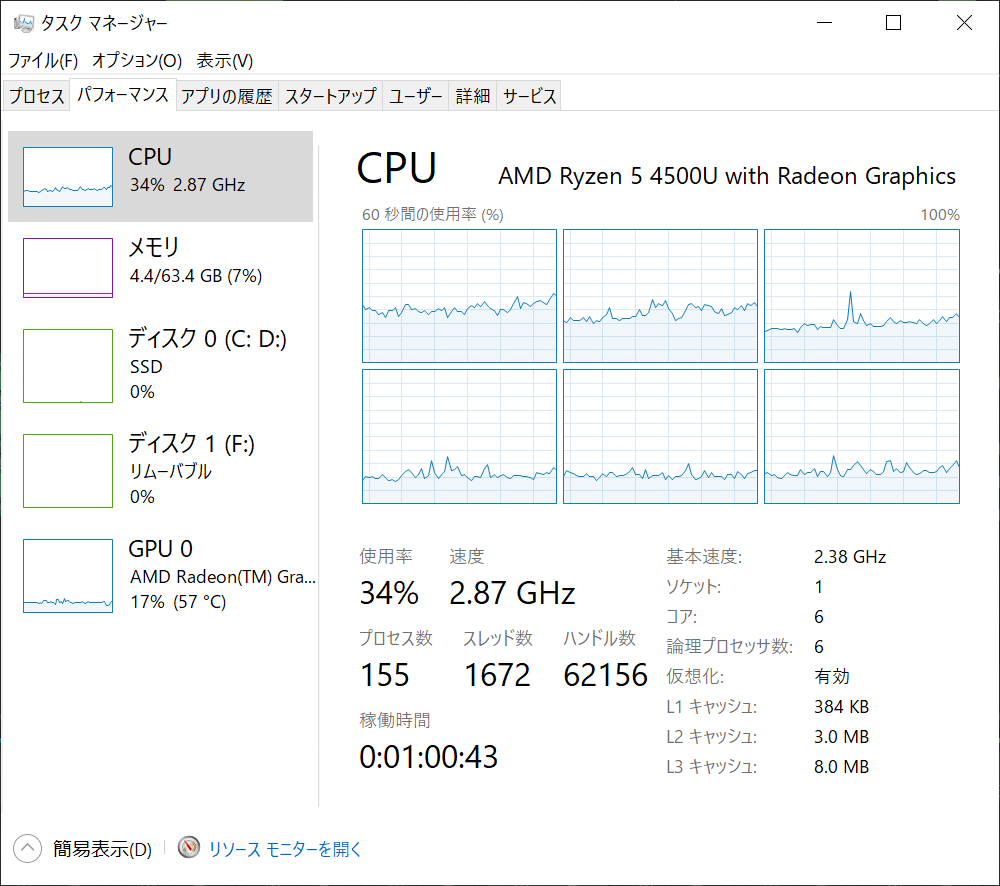Switch to the ユーザー tab

click(415, 96)
